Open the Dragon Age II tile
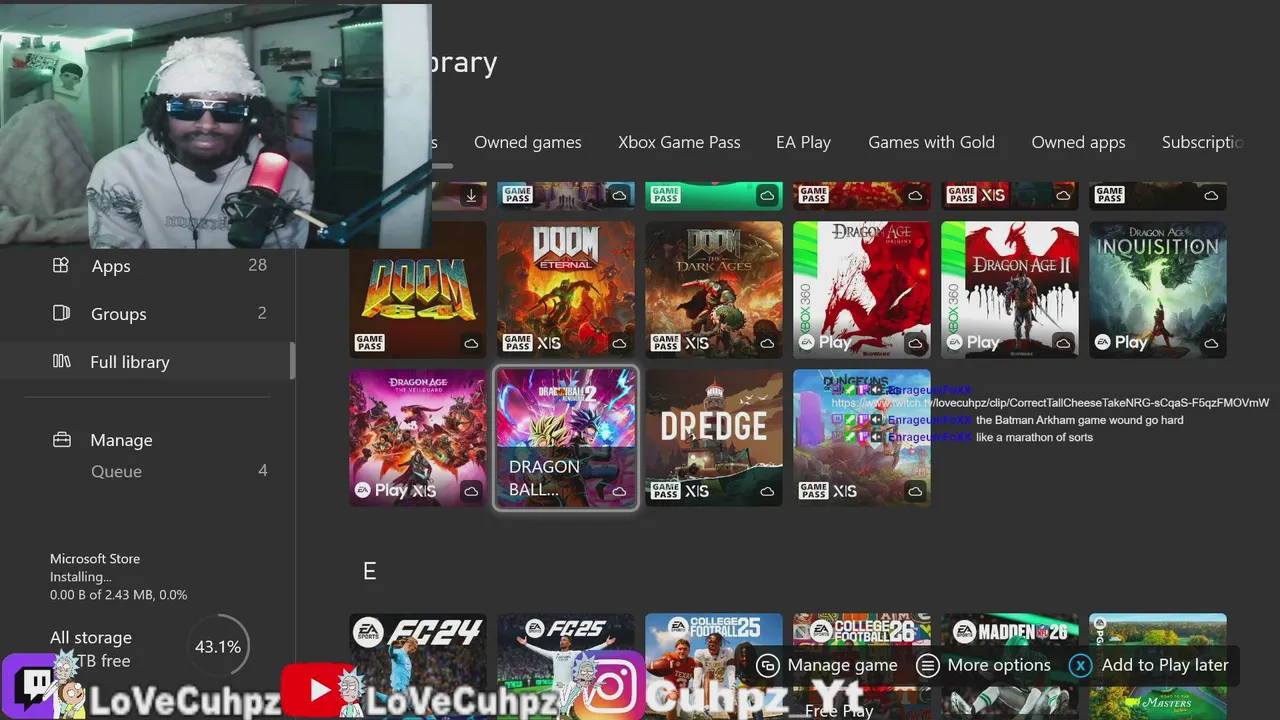 click(1010, 290)
